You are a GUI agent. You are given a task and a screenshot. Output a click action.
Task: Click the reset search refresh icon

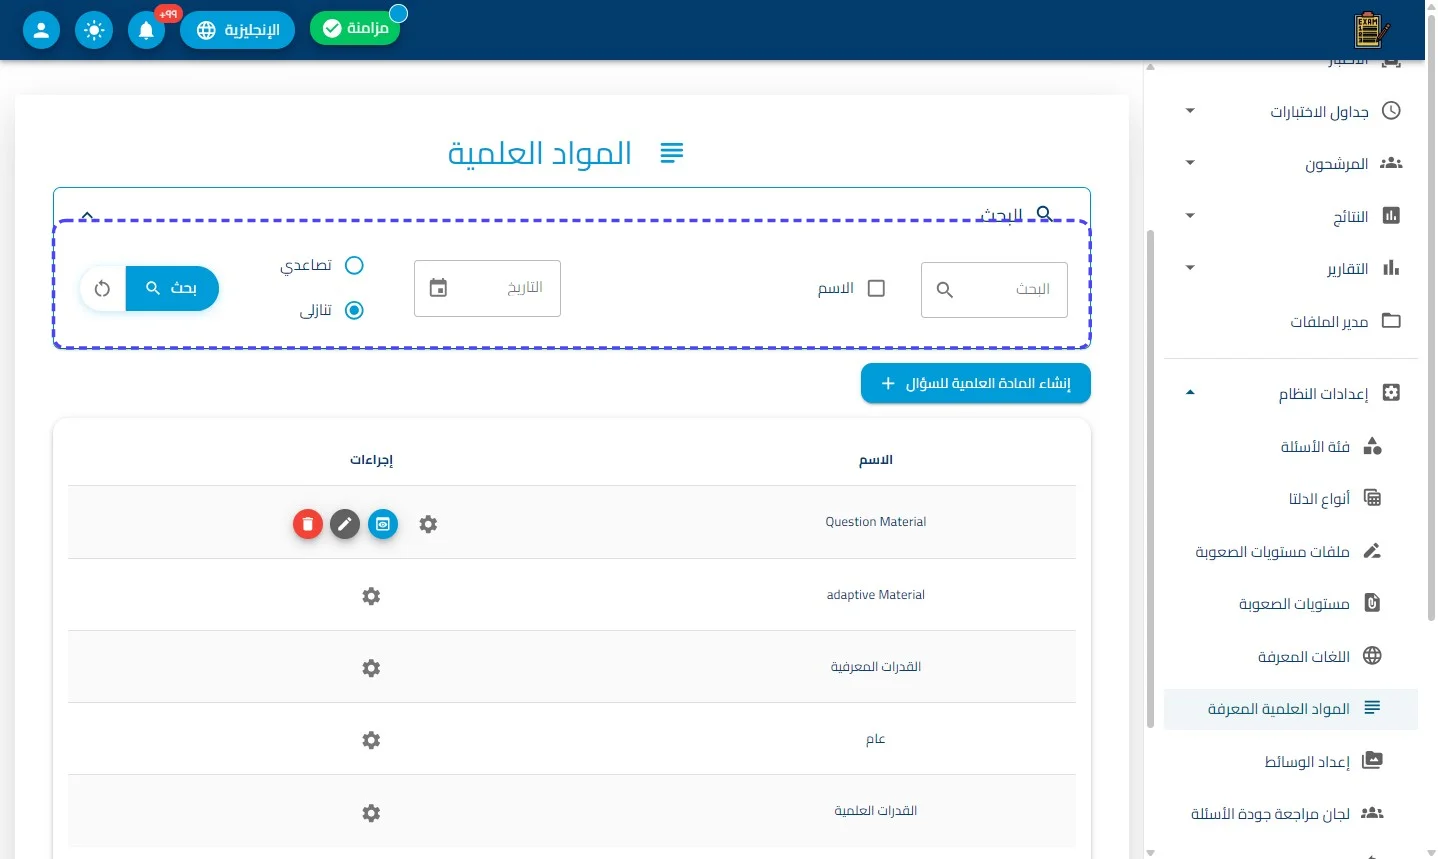point(102,288)
